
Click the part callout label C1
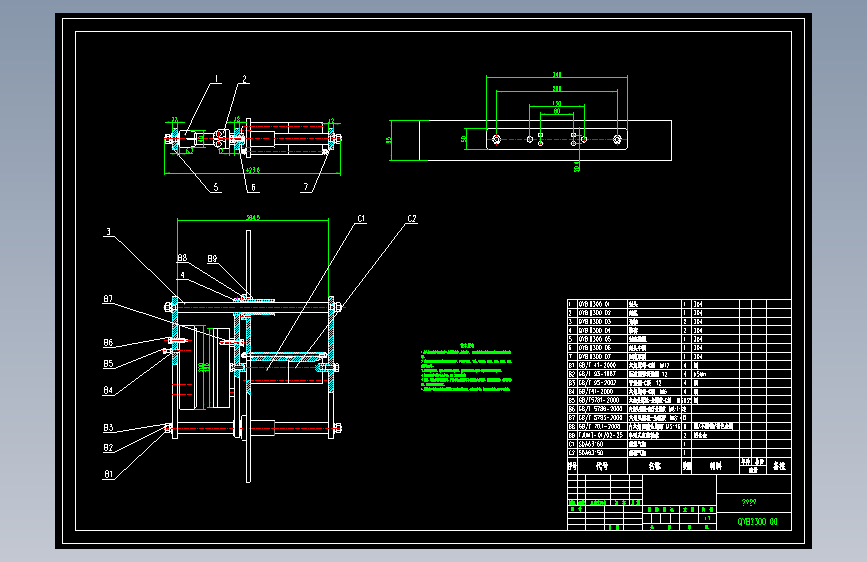pos(361,218)
